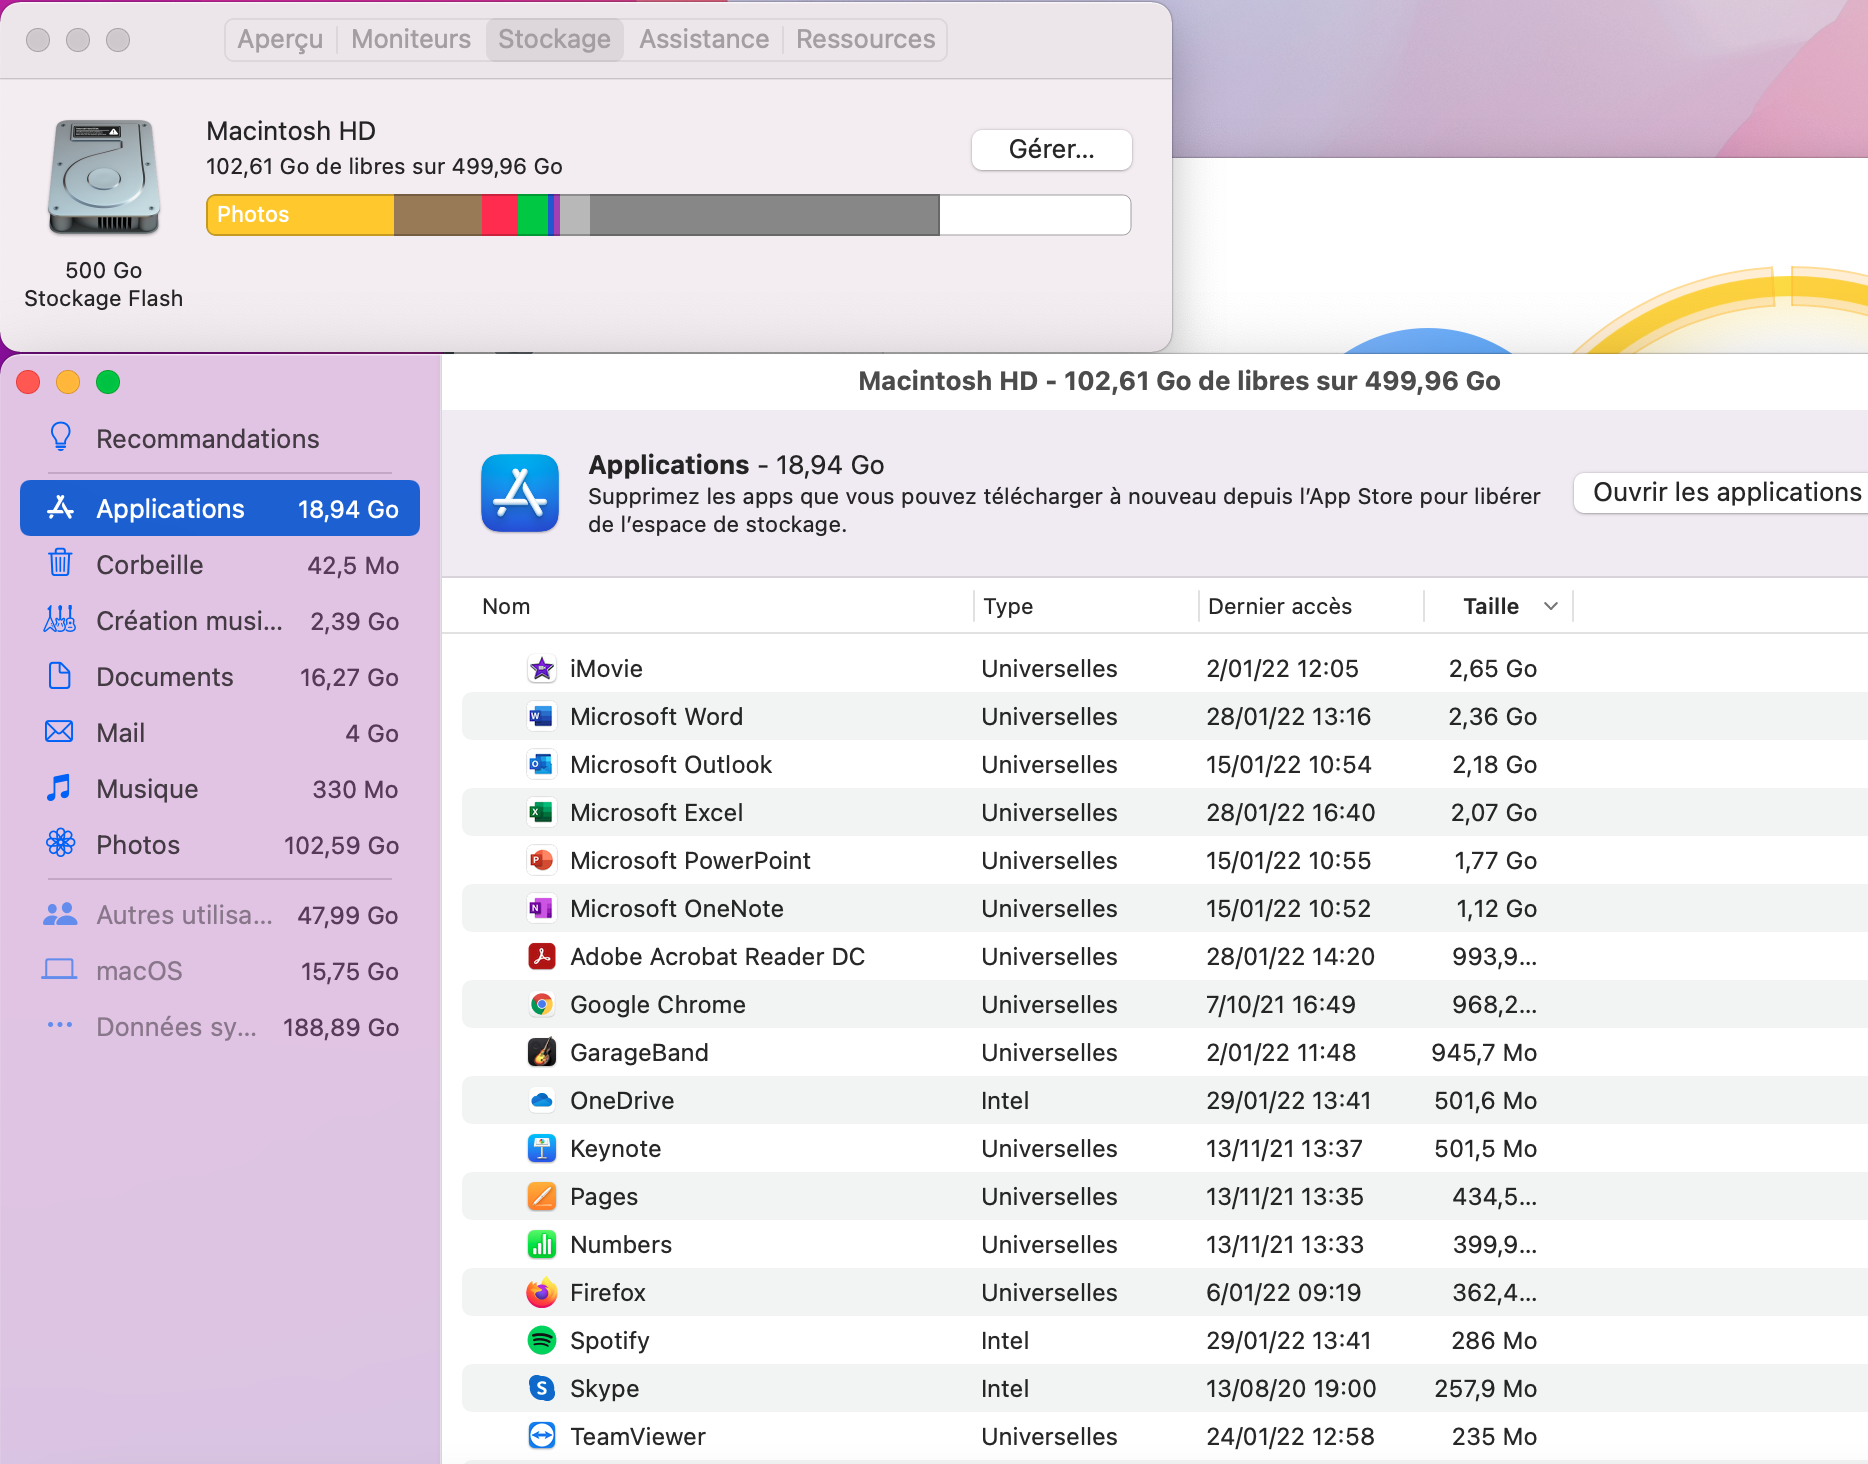Click the Google Chrome icon
This screenshot has height=1464, width=1868.
(541, 1005)
